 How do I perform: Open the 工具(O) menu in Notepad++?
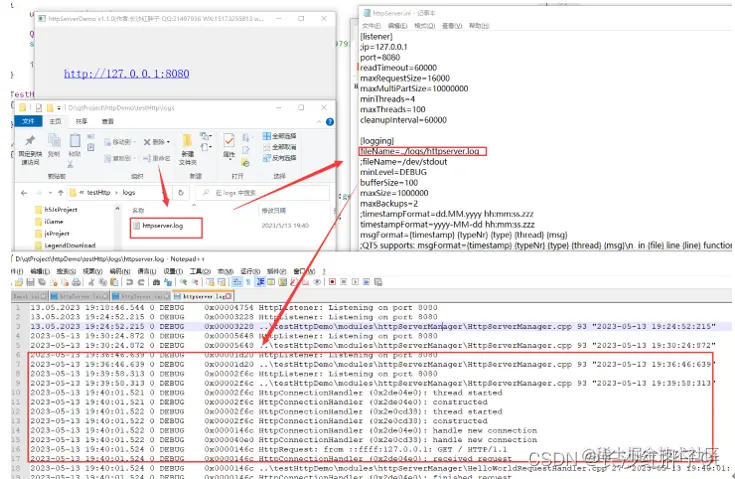(200, 271)
